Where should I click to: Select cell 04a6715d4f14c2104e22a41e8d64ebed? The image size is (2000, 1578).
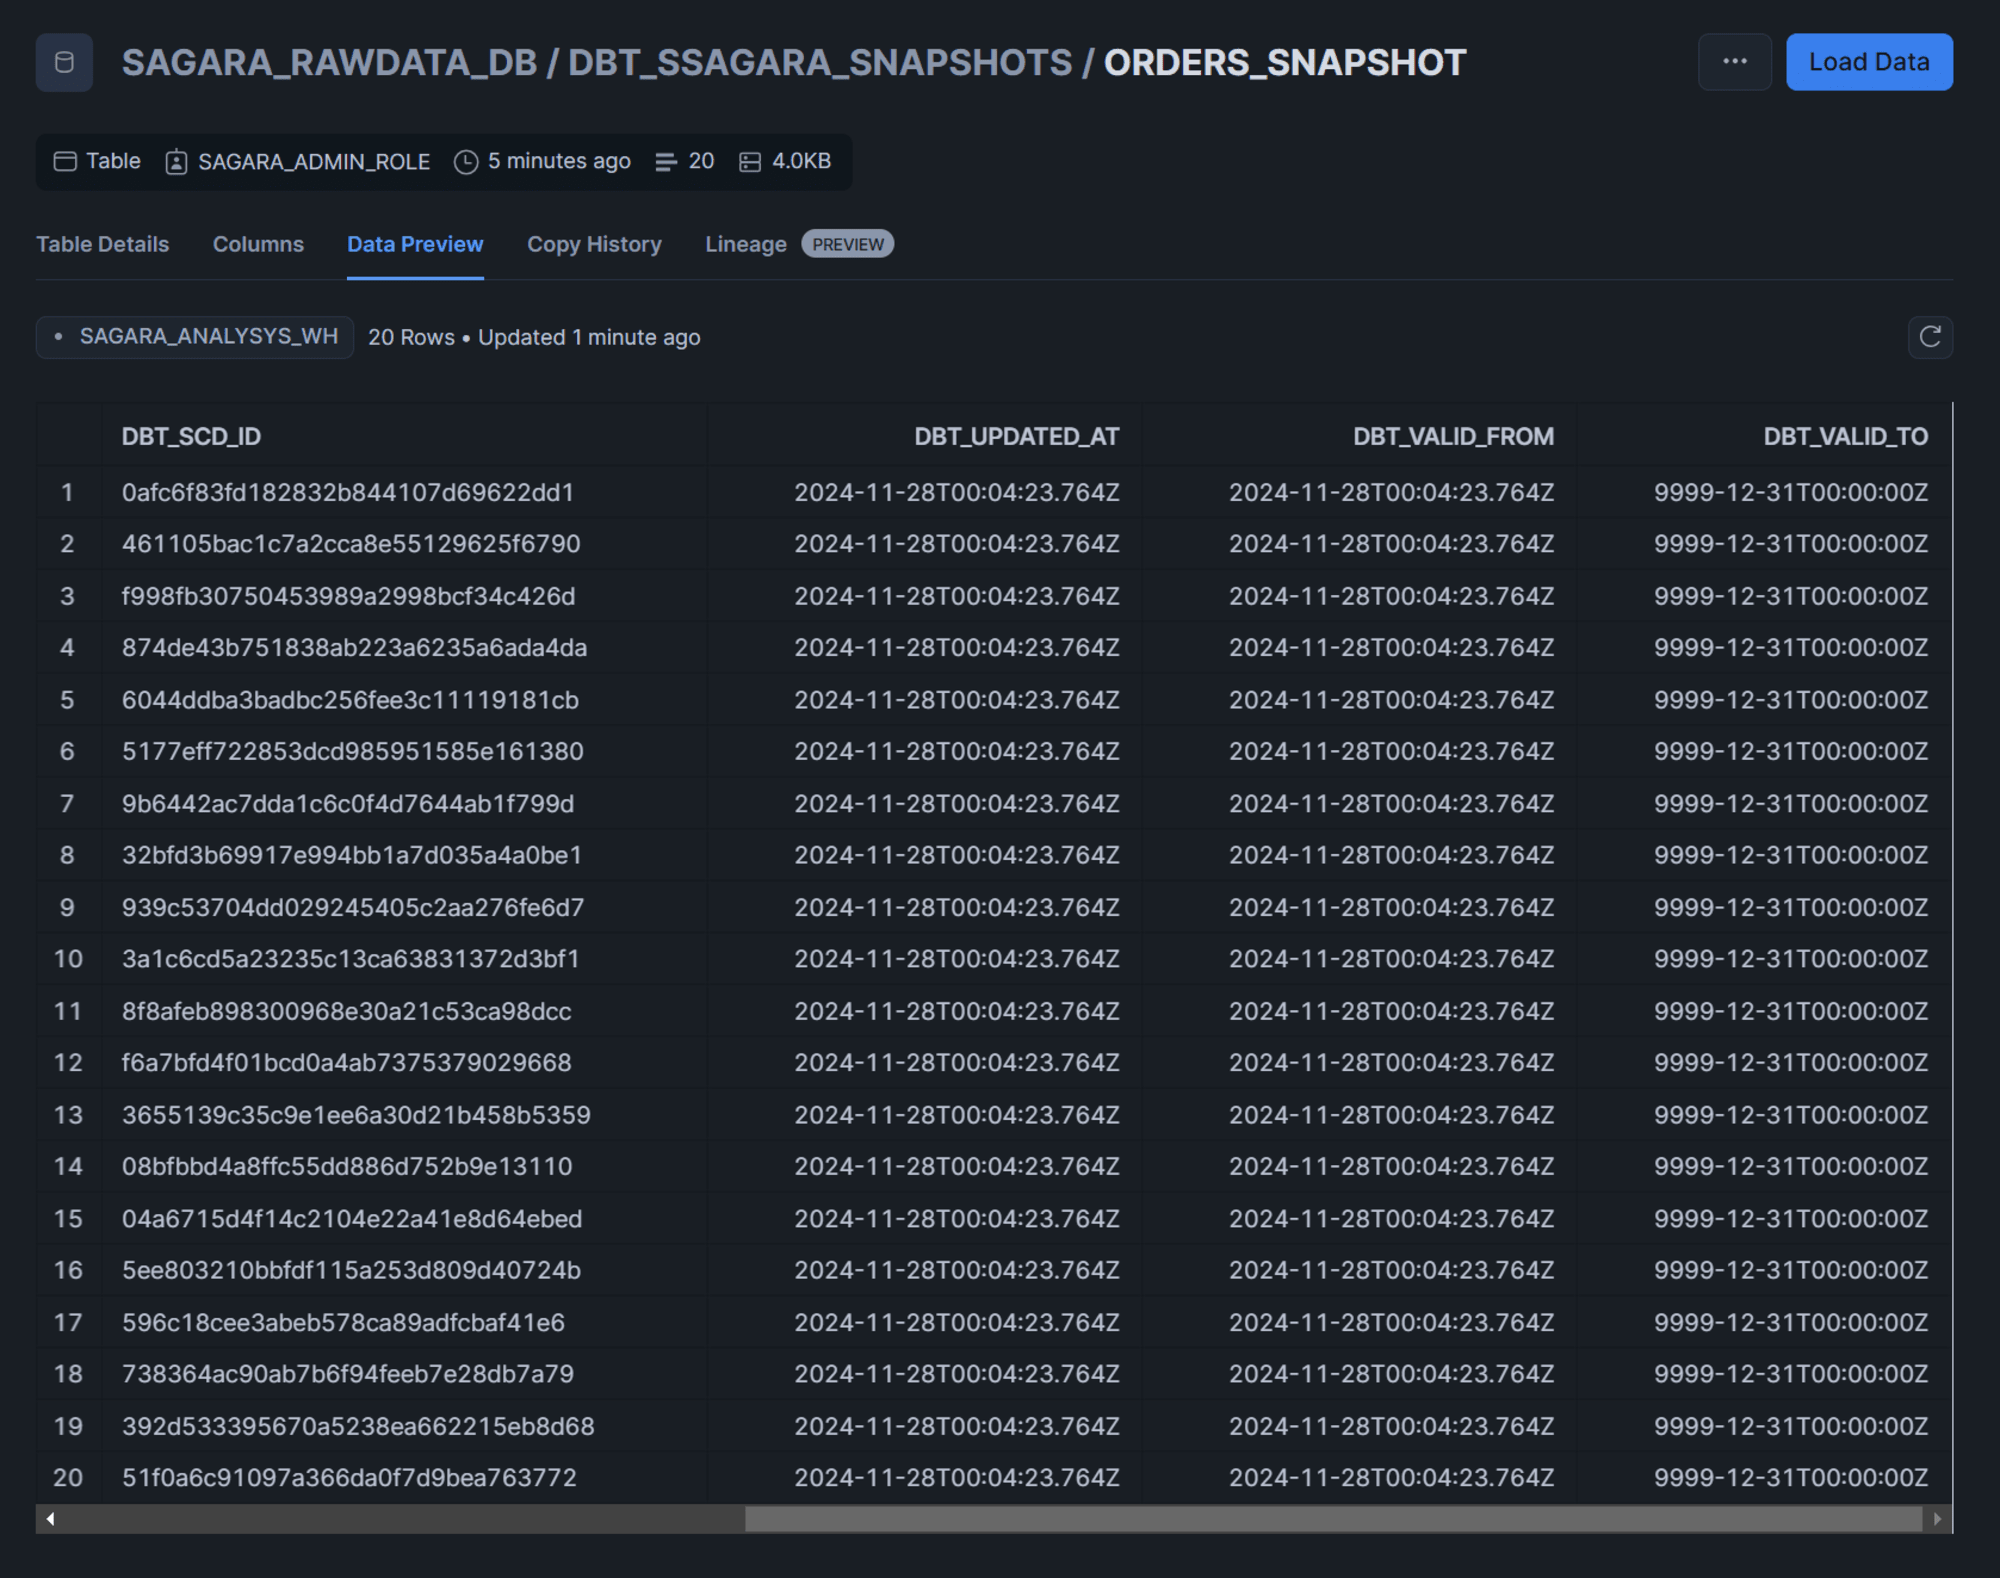tap(404, 1218)
